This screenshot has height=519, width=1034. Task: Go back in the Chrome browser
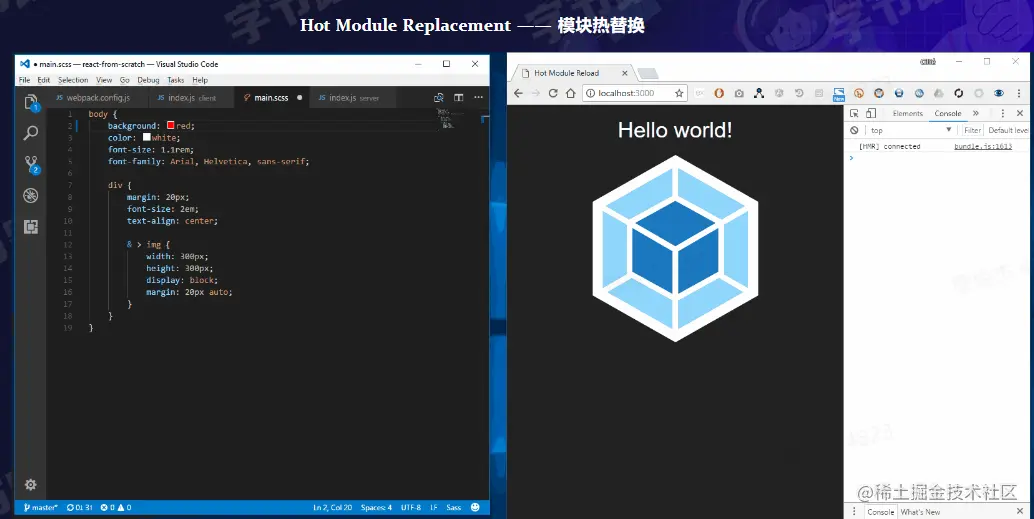(x=518, y=93)
